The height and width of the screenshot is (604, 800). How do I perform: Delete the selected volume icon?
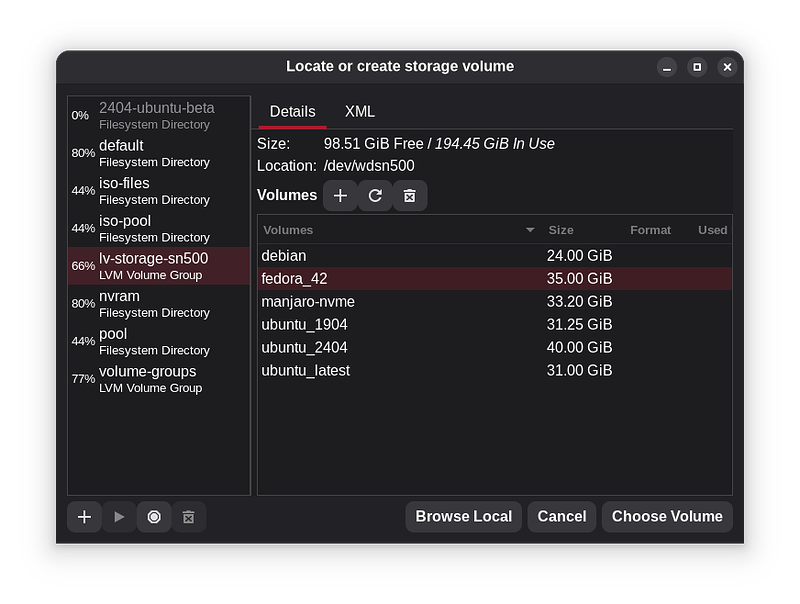coord(409,196)
